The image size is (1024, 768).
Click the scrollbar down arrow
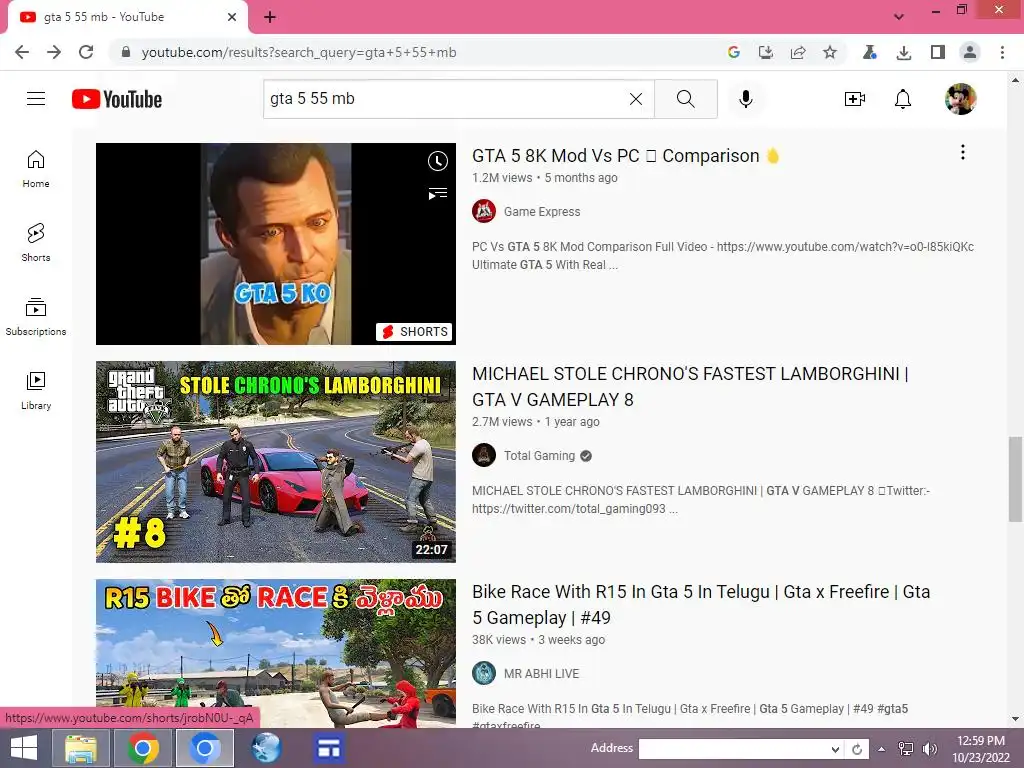pyautogui.click(x=1015, y=719)
